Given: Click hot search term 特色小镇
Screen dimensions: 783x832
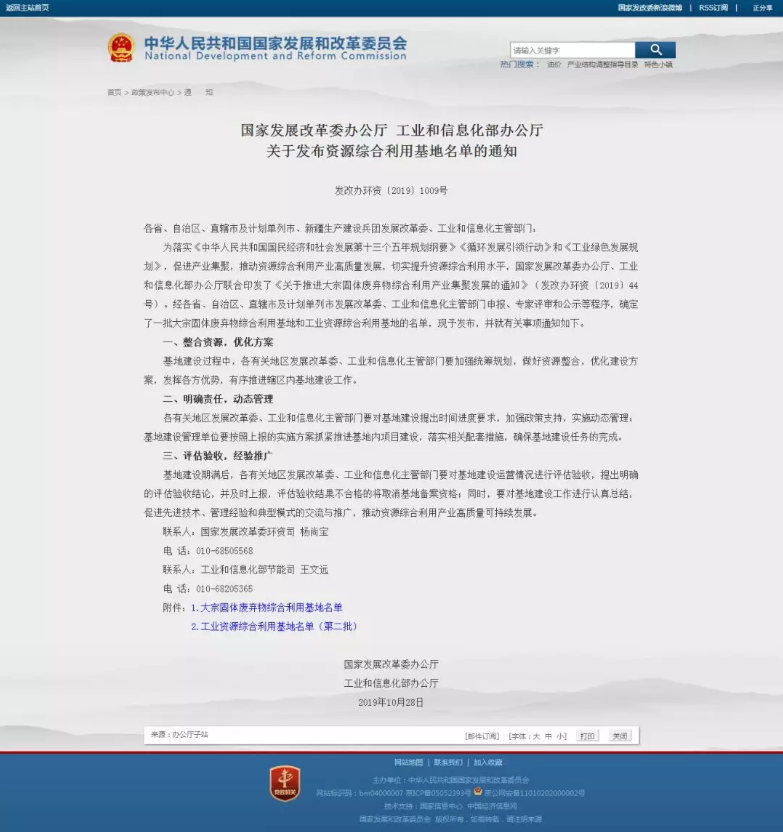Looking at the screenshot, I should coord(658,64).
